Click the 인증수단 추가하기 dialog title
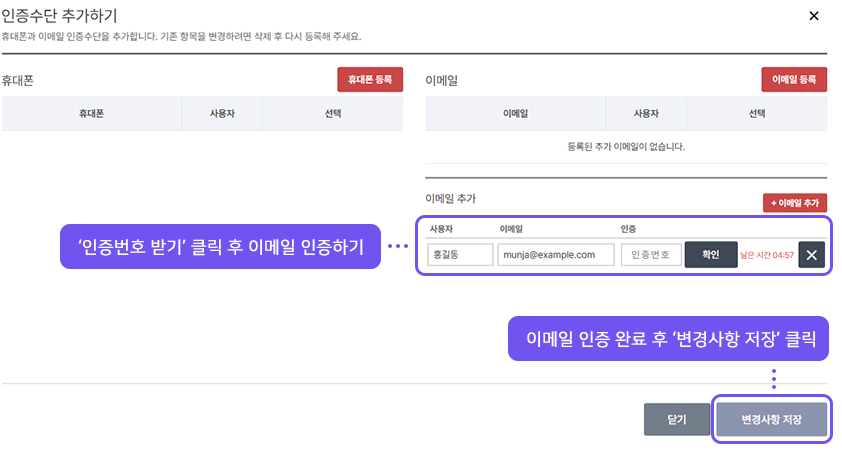 click(x=59, y=16)
